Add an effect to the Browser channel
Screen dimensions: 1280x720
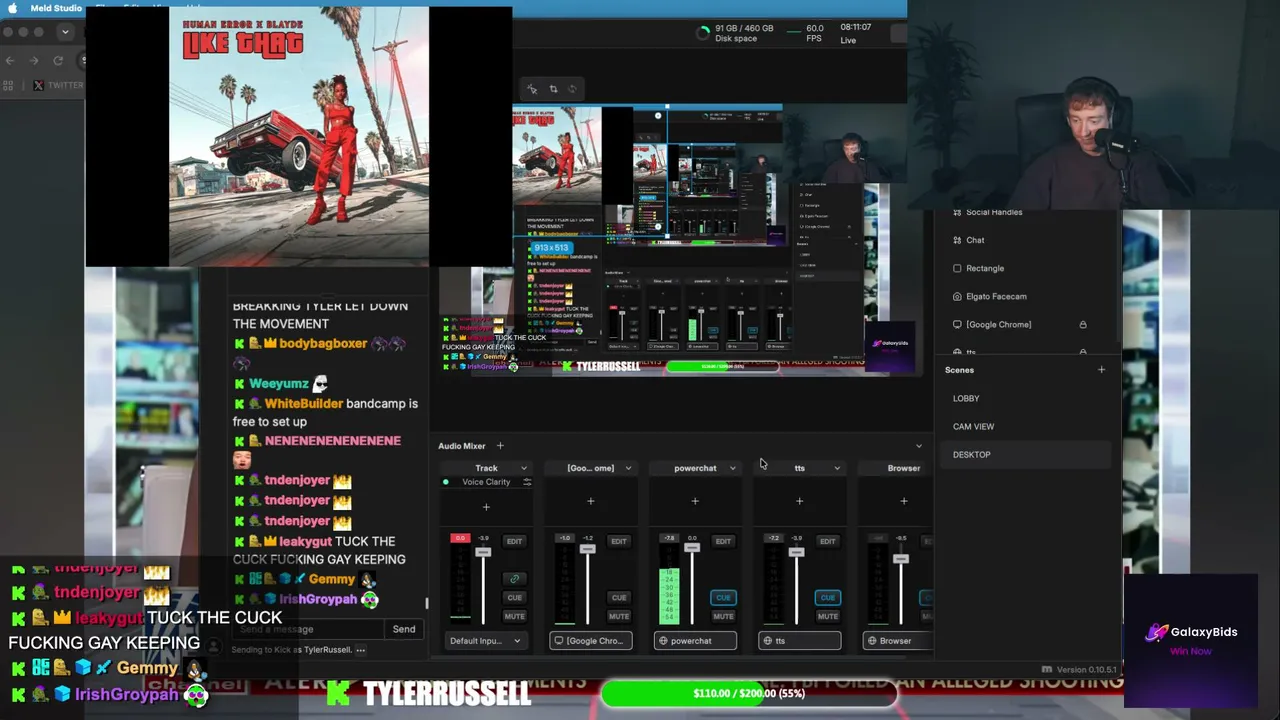[x=903, y=501]
